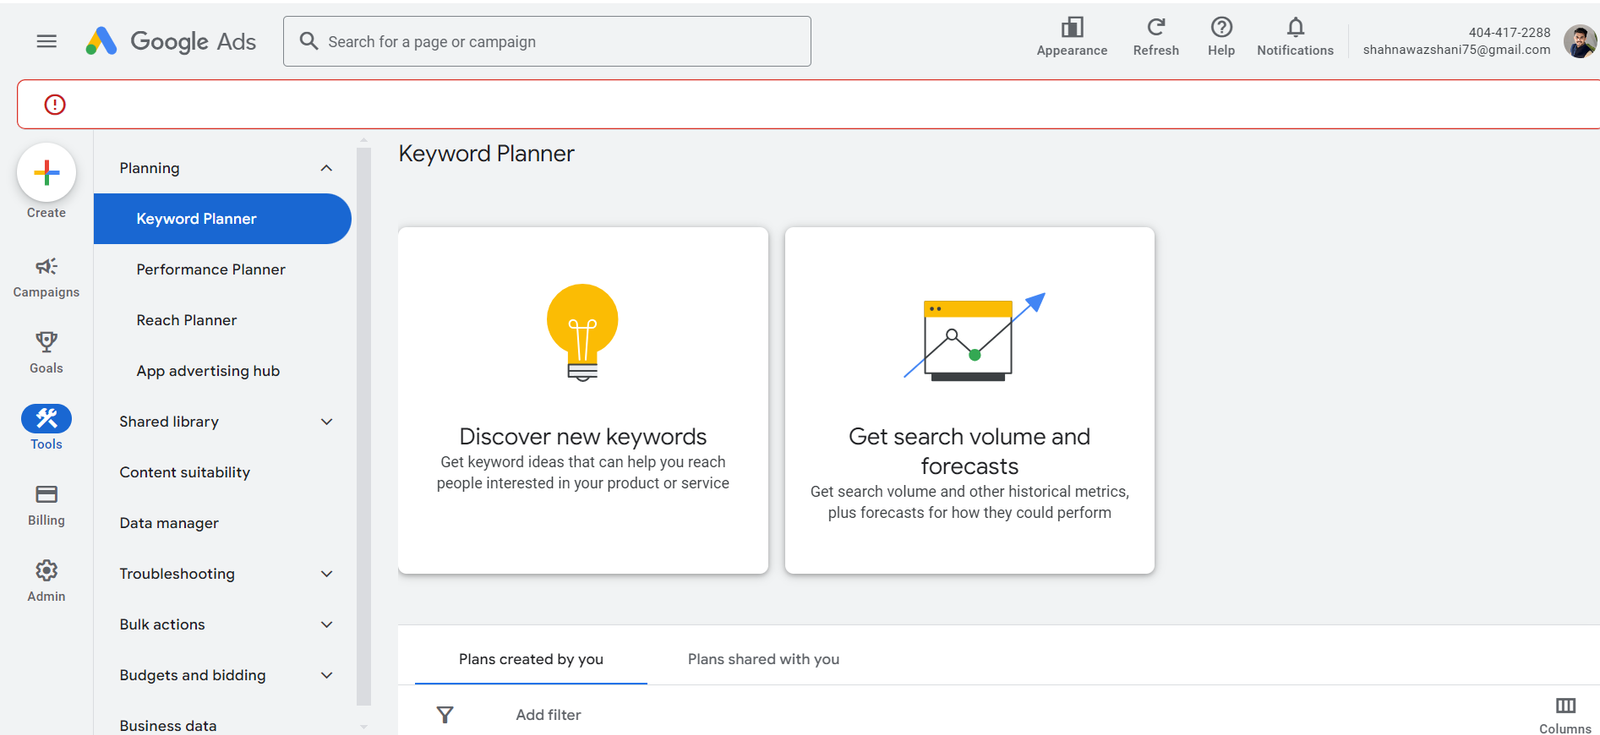Open Get search volume and forecasts title
The width and height of the screenshot is (1600, 735).
970,451
